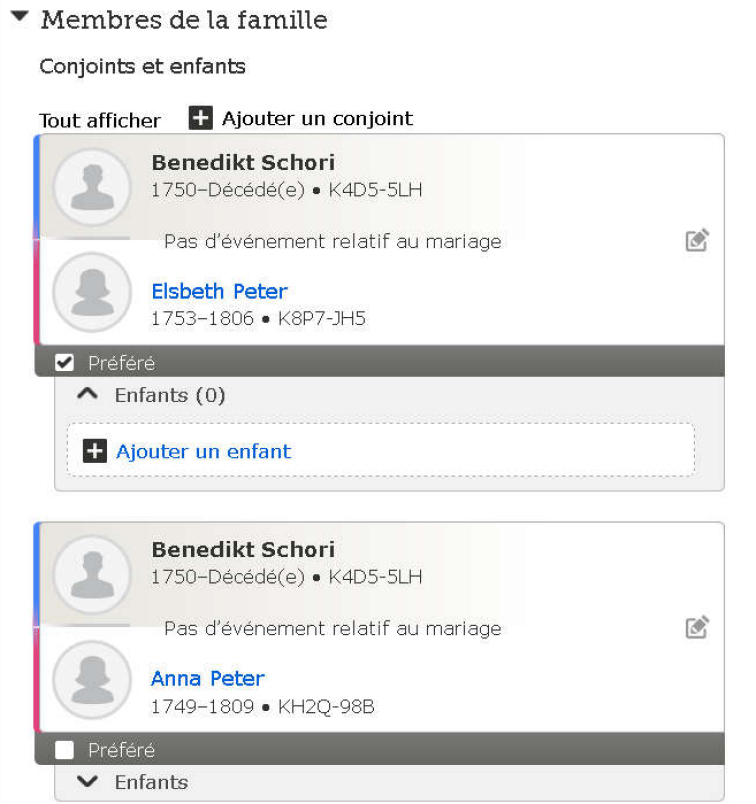
Task: Click the Tout afficher link
Action: point(99,120)
